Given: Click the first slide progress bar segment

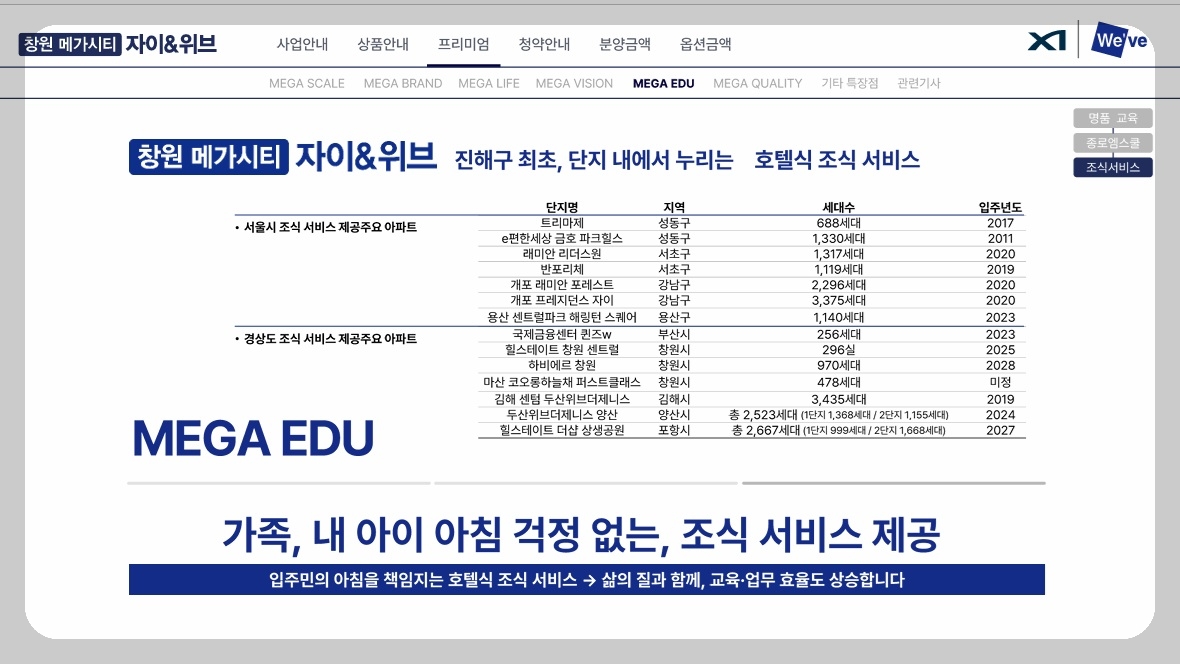Looking at the screenshot, I should [x=278, y=483].
